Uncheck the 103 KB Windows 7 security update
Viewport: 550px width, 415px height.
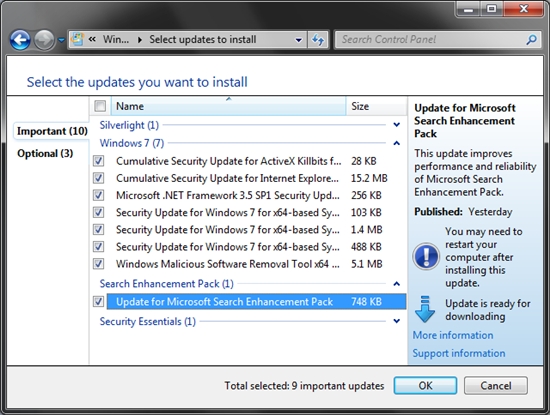coord(99,212)
